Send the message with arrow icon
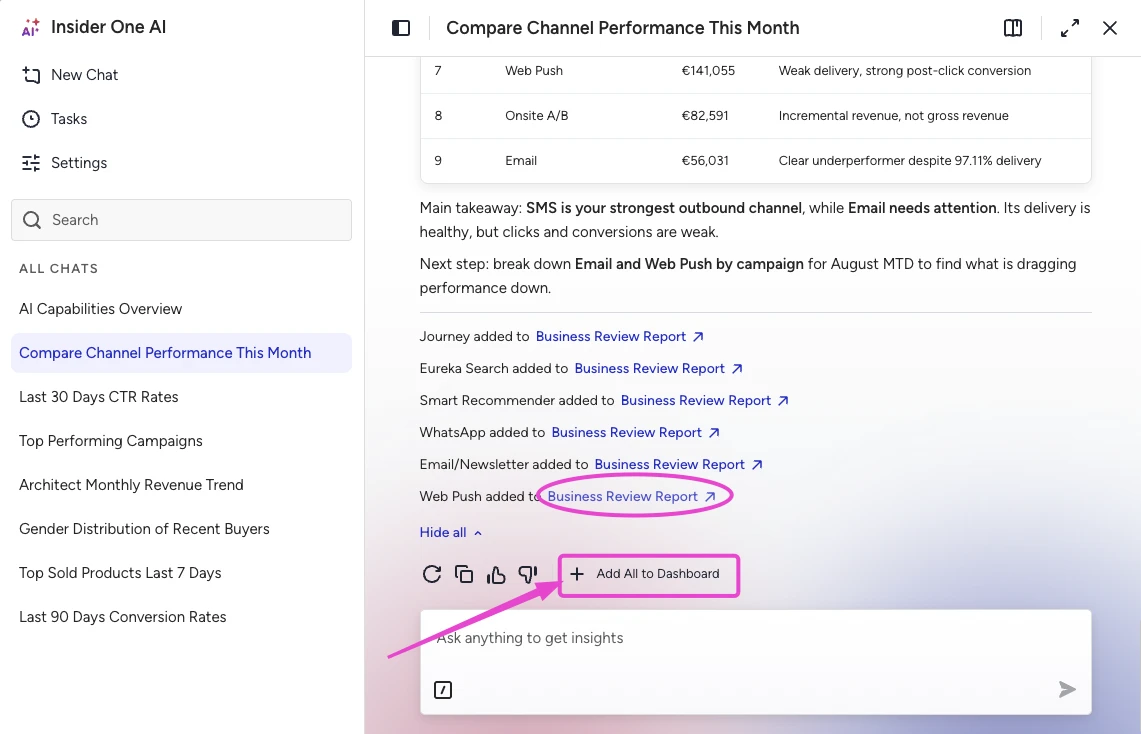The width and height of the screenshot is (1141, 734). [1067, 689]
